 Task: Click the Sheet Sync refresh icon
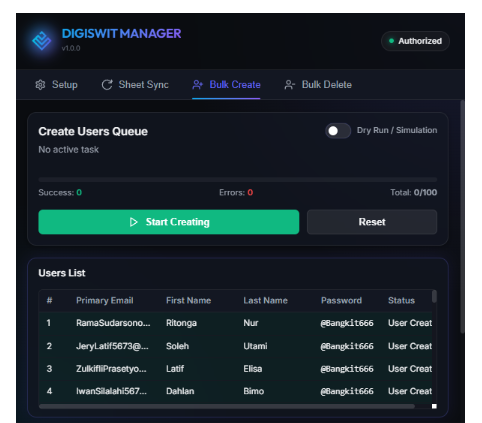pos(107,85)
